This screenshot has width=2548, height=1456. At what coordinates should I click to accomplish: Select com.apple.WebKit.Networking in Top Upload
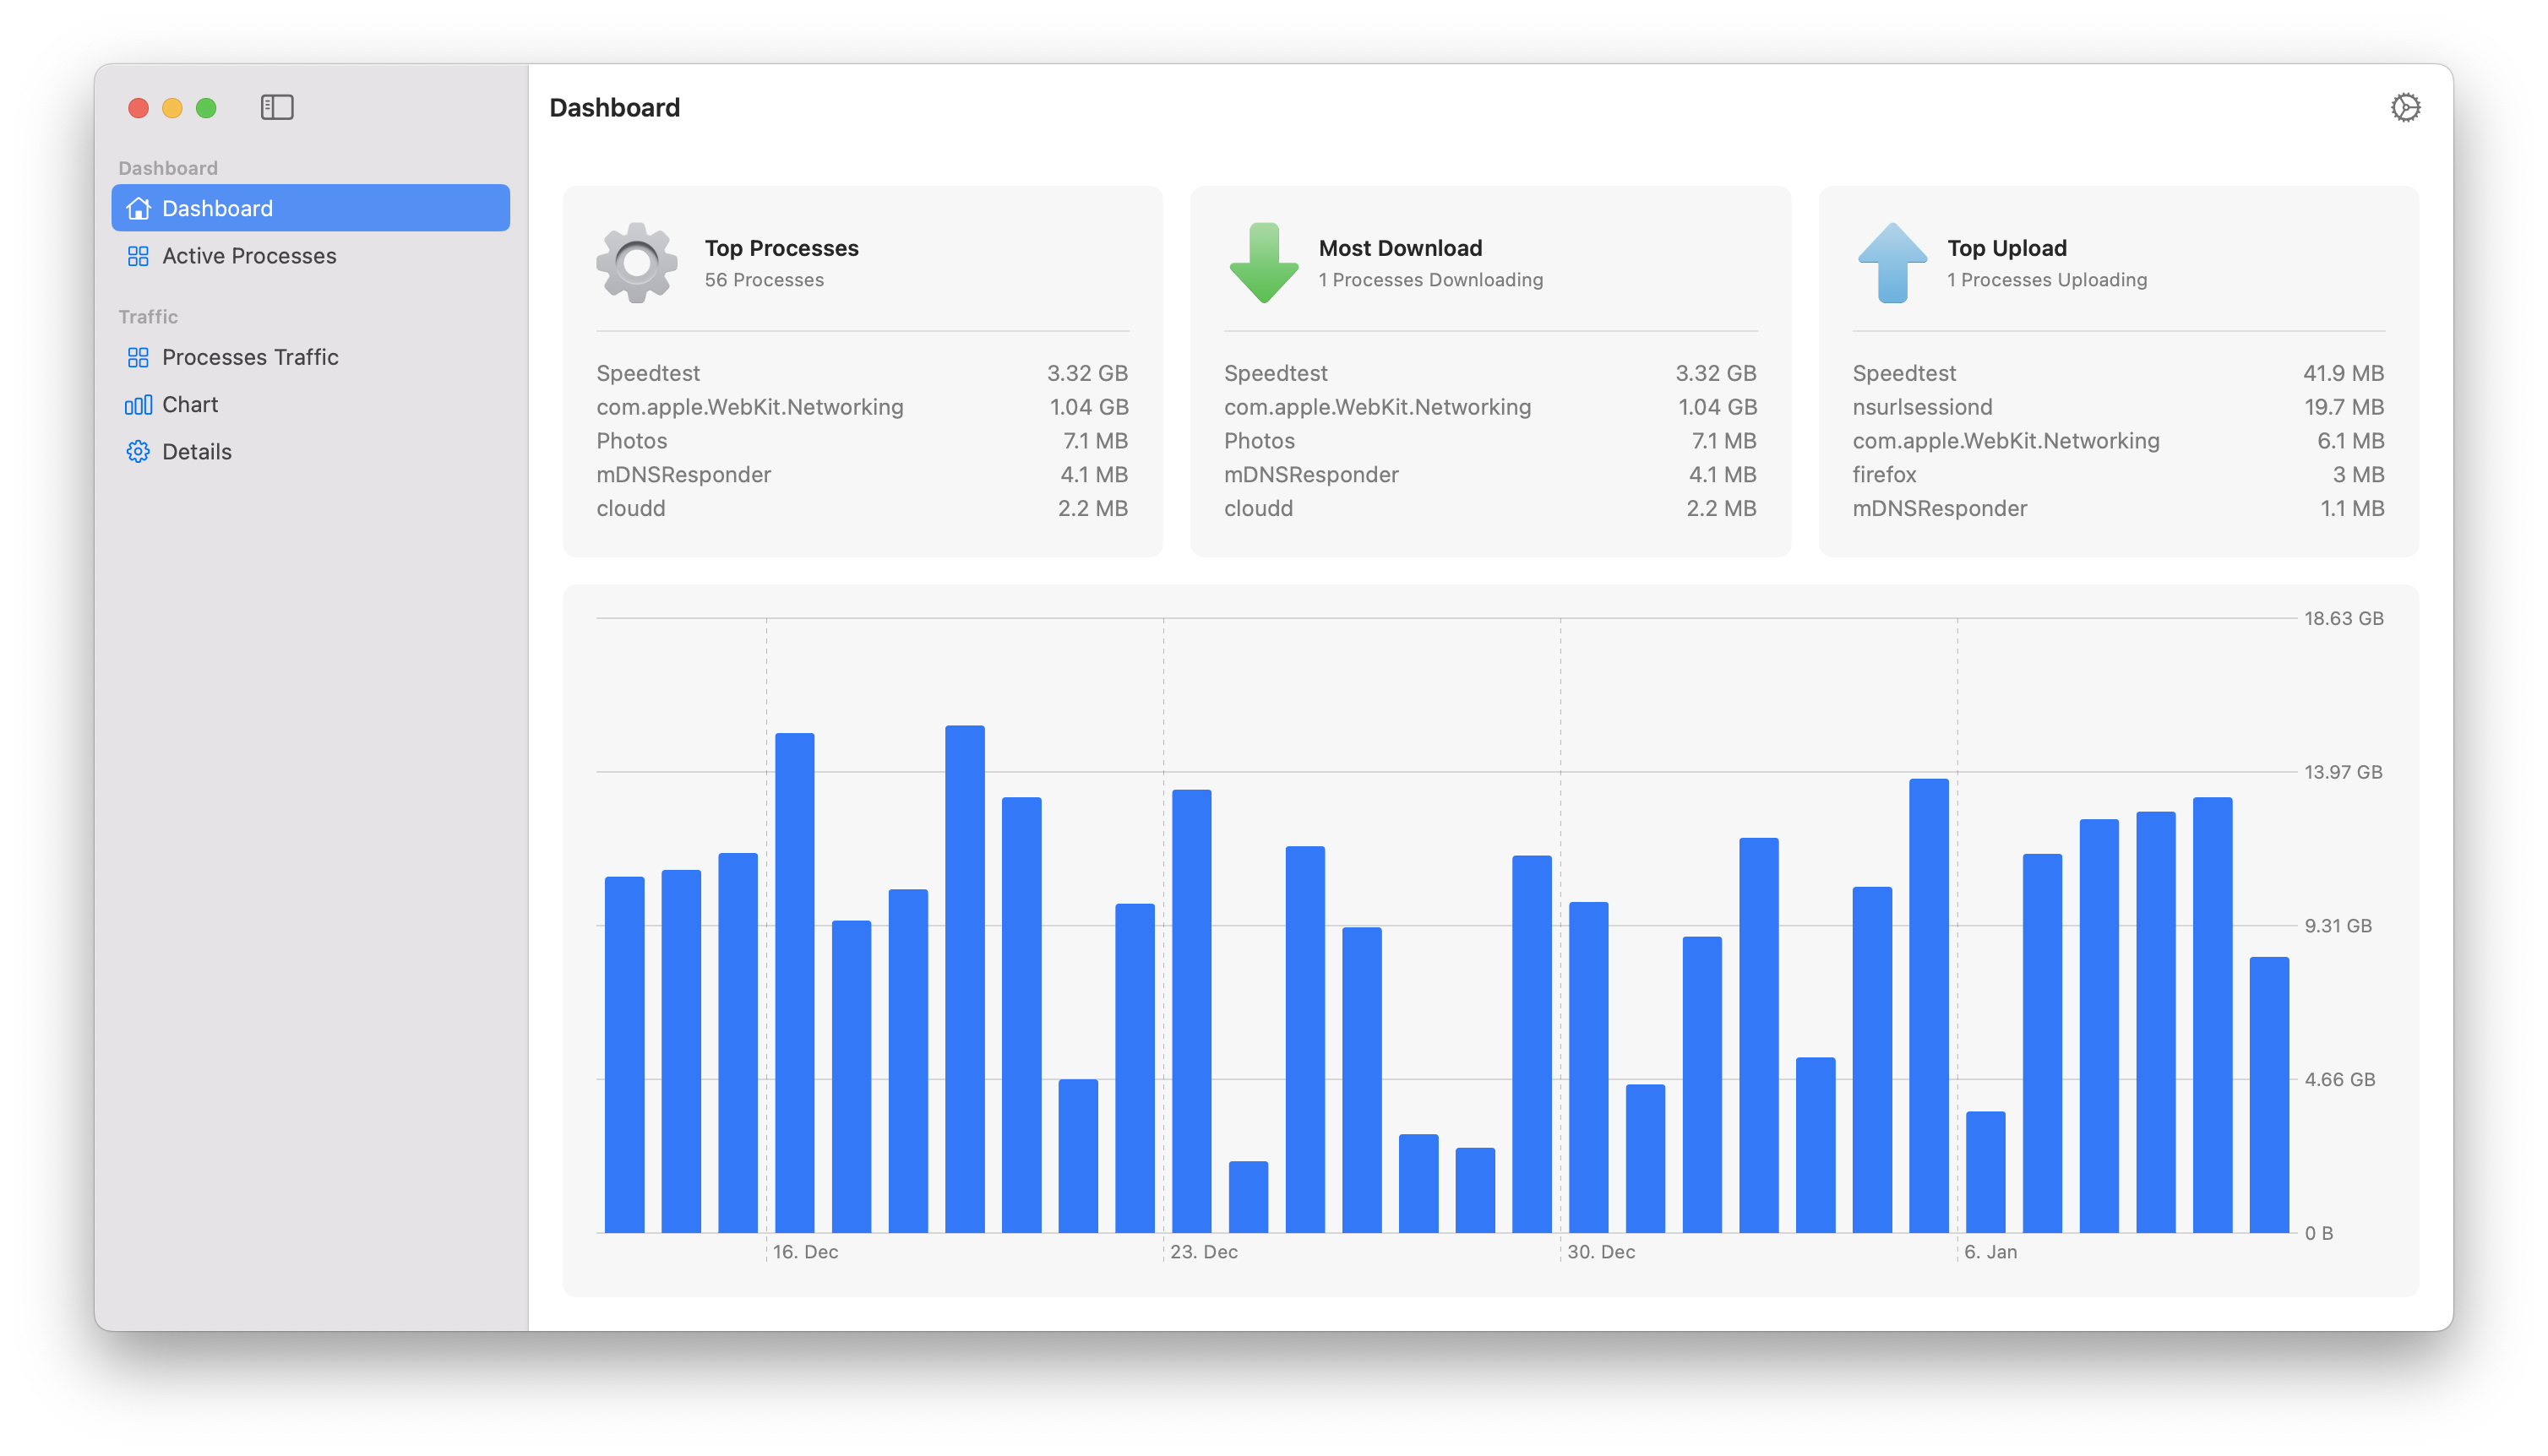click(2118, 441)
